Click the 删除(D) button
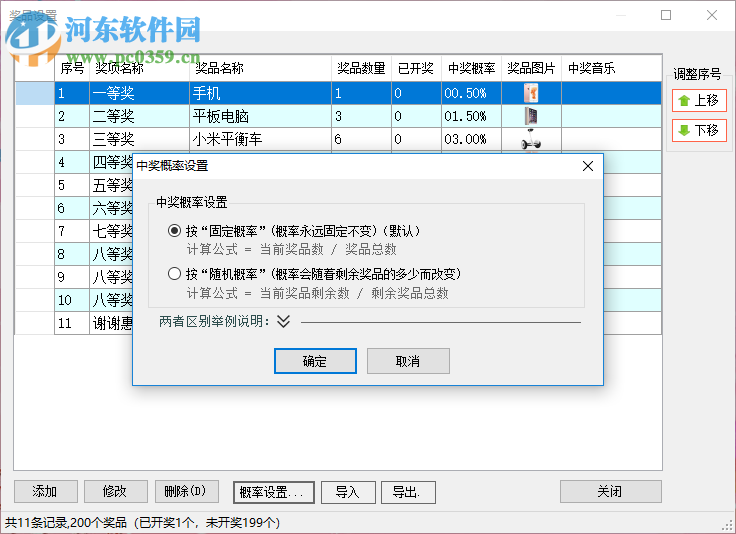 click(186, 491)
